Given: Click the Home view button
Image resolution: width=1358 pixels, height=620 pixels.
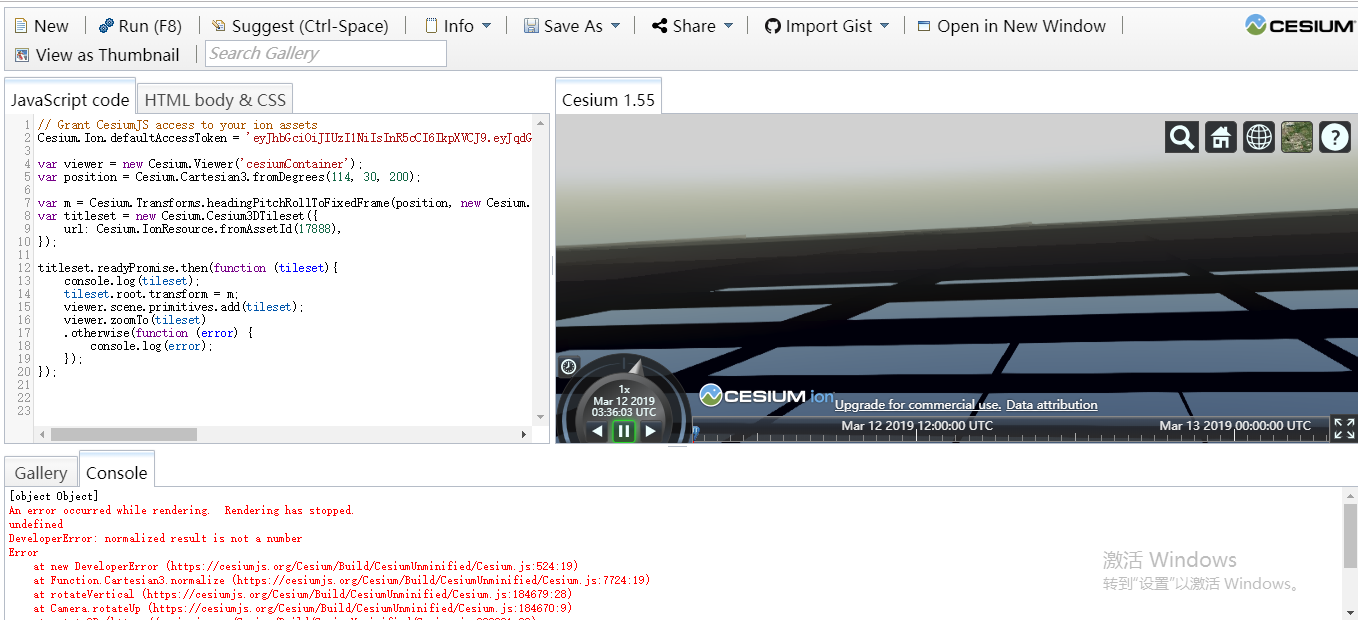Looking at the screenshot, I should point(1220,137).
